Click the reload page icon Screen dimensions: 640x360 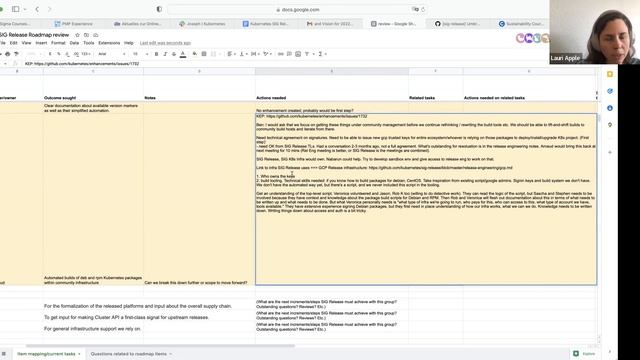[x=423, y=9]
